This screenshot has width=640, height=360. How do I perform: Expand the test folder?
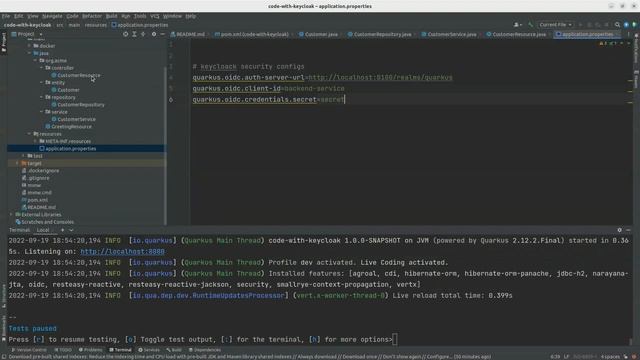click(x=23, y=156)
